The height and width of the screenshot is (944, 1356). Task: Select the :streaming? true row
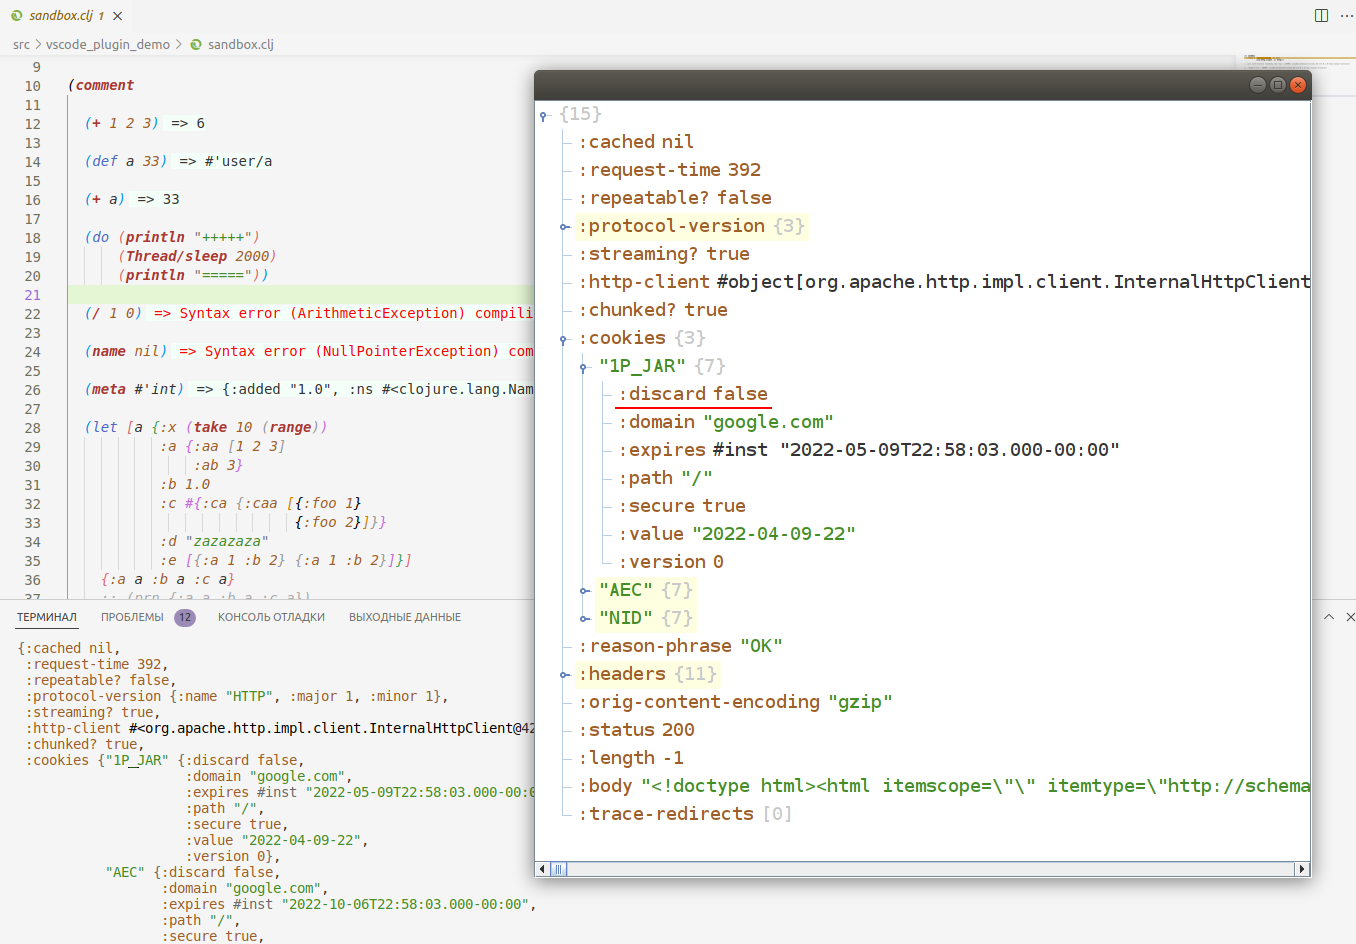[x=664, y=254]
